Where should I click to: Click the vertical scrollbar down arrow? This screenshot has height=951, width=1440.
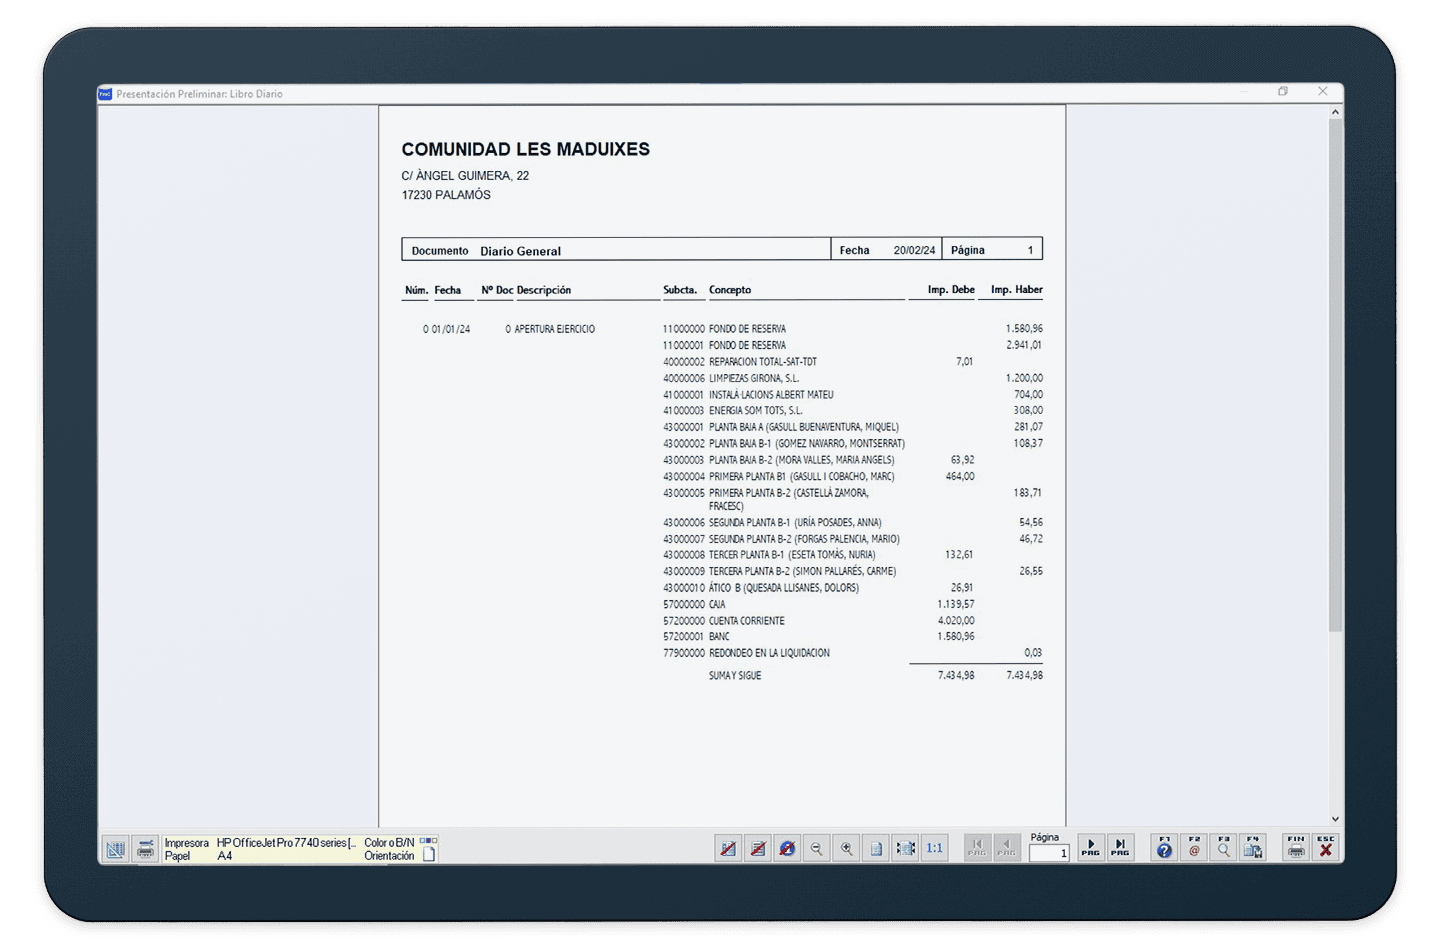1335,819
